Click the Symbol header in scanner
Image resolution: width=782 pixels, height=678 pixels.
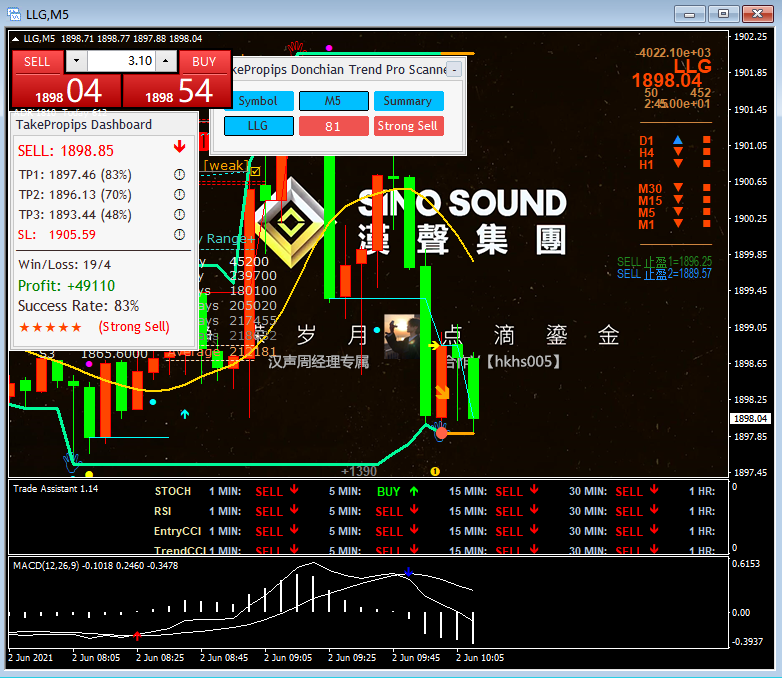click(258, 101)
